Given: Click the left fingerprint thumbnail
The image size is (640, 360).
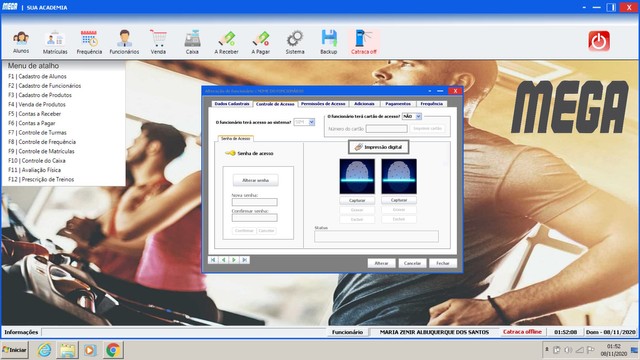Looking at the screenshot, I should 357,176.
